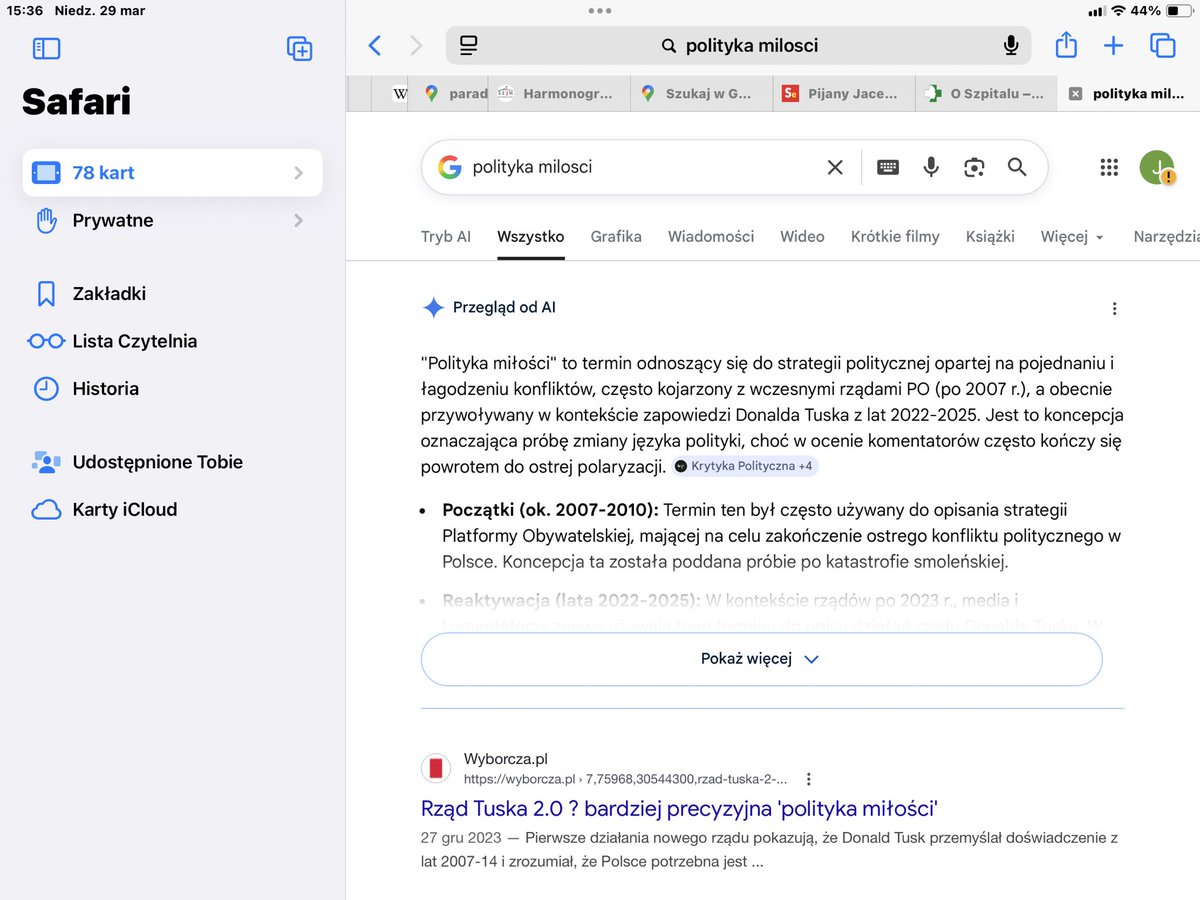This screenshot has height=900, width=1200.
Task: Click the multitasking three dots at top
Action: point(600,11)
